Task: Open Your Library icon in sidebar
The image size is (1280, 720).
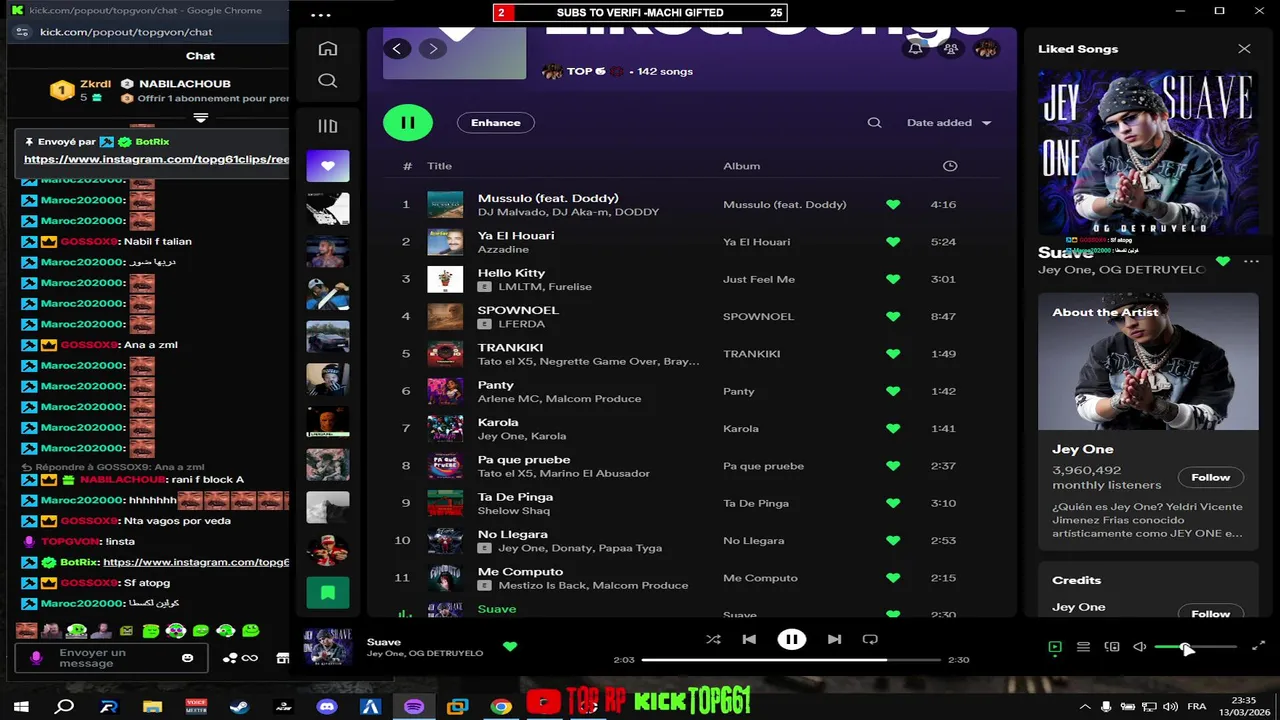Action: [327, 126]
